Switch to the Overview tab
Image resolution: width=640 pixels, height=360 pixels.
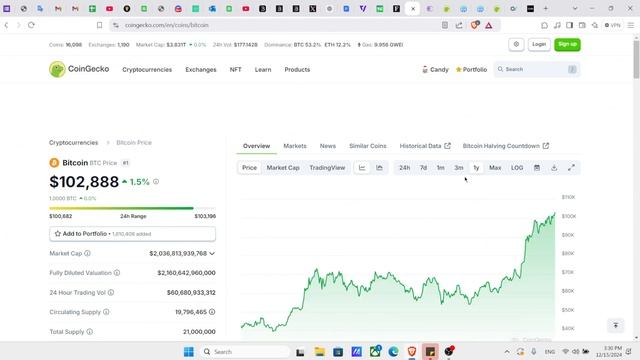pos(256,146)
